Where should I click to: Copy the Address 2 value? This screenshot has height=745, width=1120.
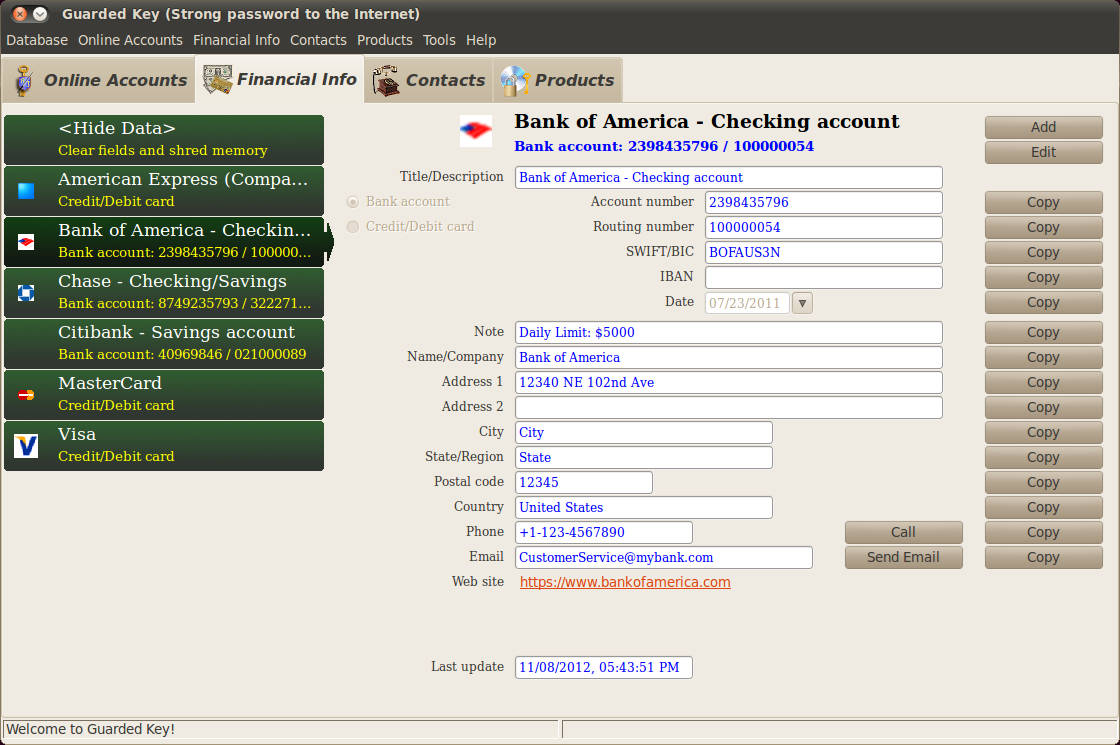pos(1043,407)
